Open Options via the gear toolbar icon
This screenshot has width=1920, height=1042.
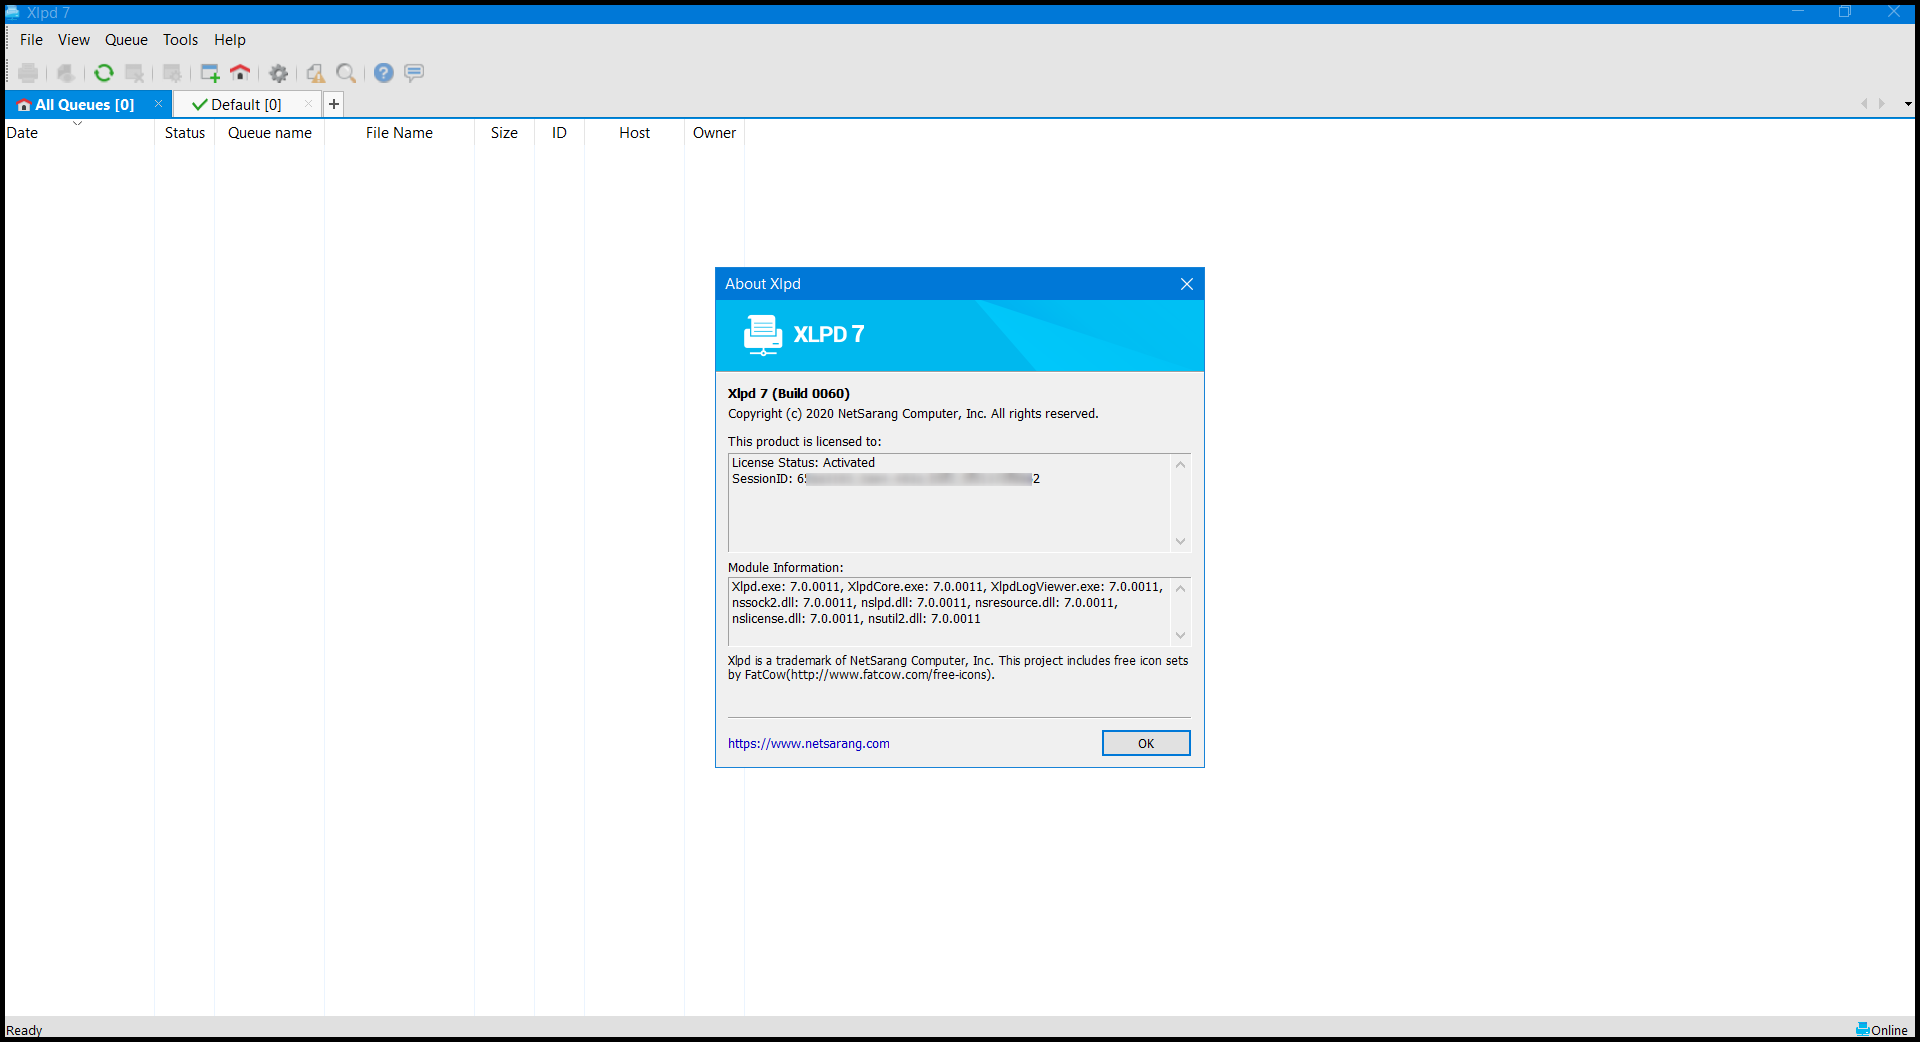[x=278, y=73]
